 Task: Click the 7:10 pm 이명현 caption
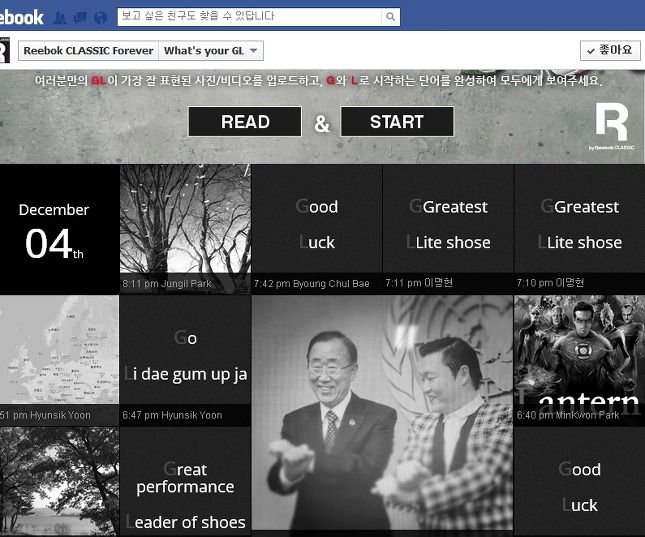pos(550,283)
